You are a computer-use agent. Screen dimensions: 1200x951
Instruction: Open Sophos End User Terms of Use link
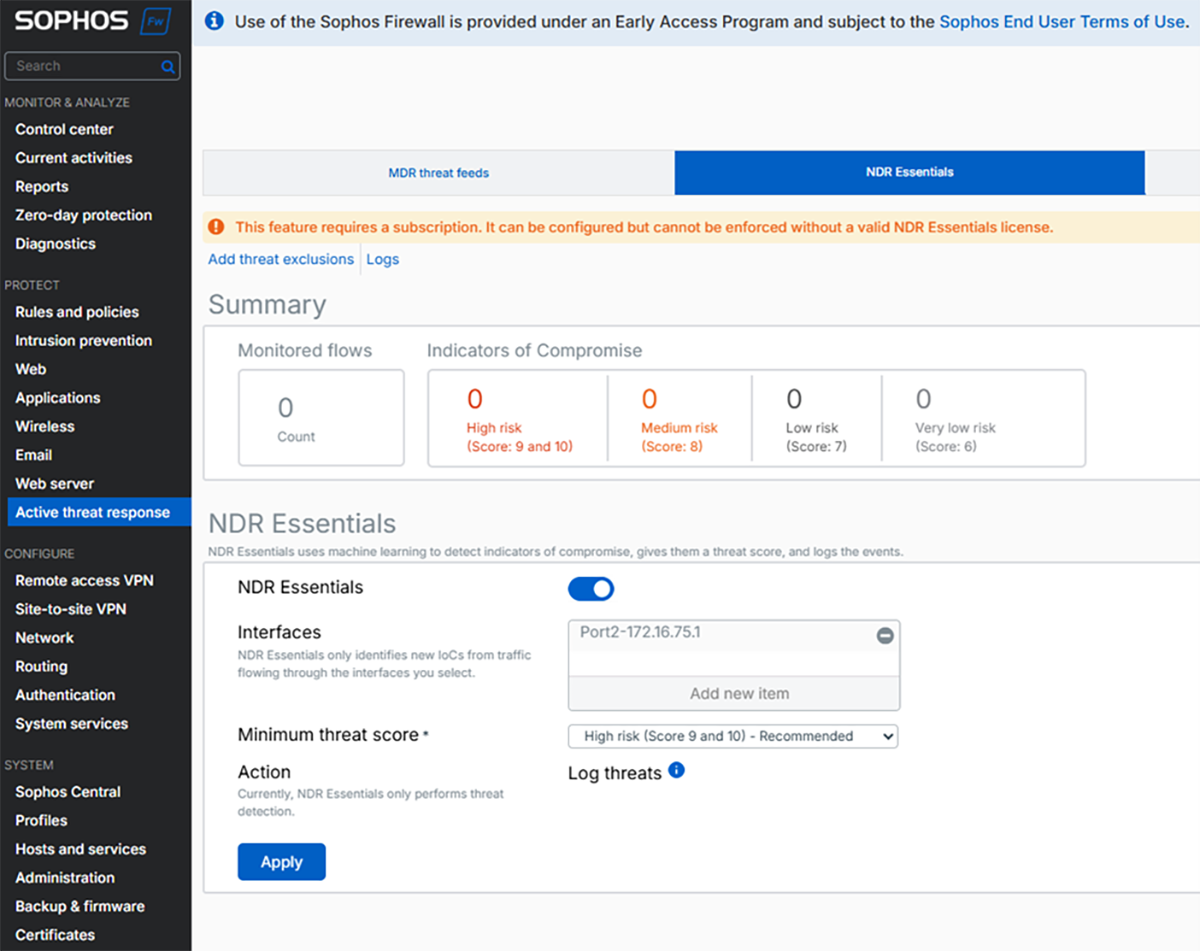pos(1061,21)
